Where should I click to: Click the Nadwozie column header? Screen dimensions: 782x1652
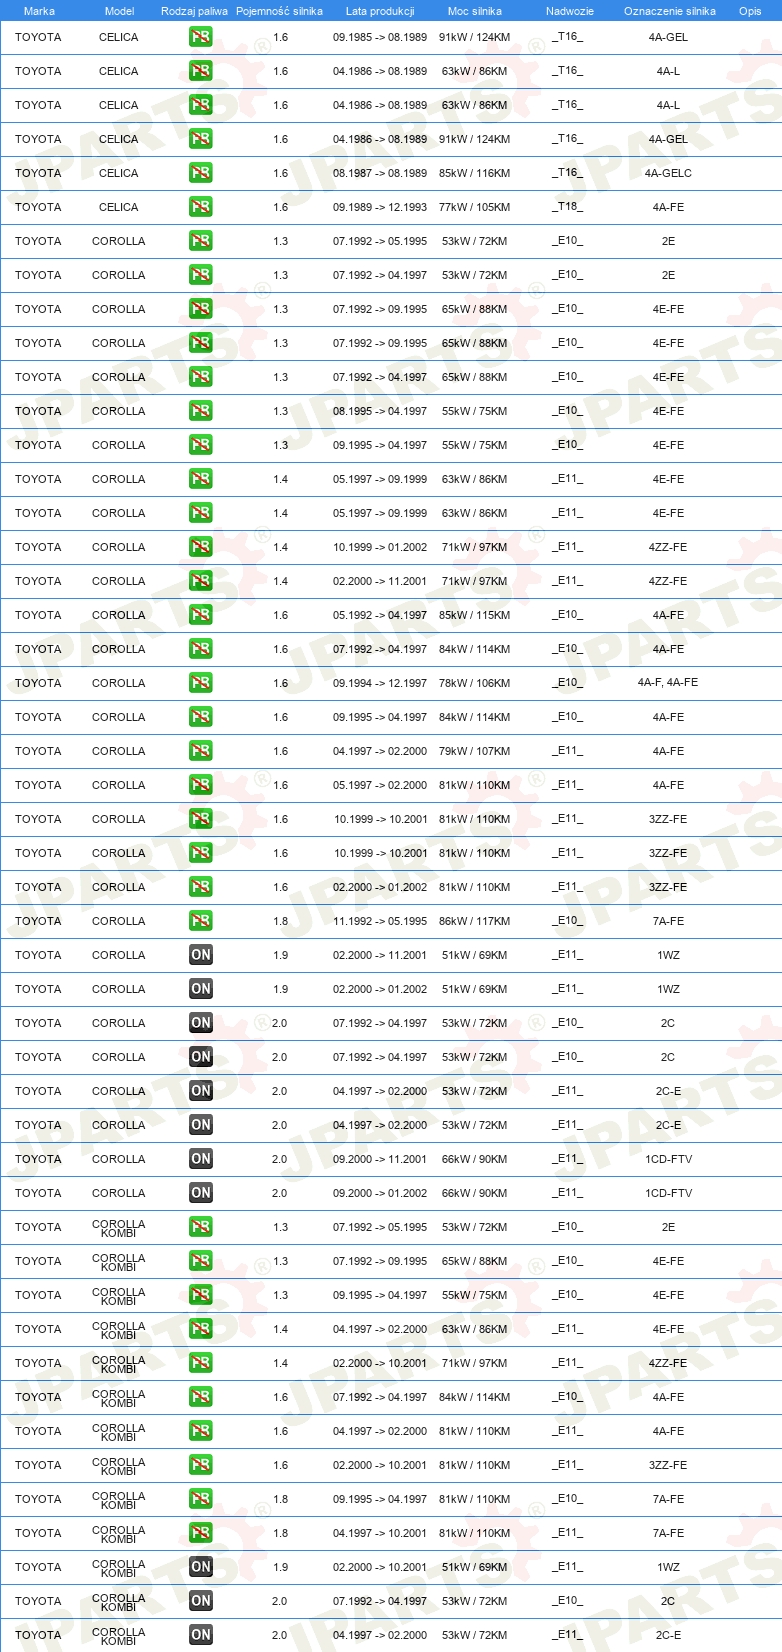pyautogui.click(x=570, y=11)
